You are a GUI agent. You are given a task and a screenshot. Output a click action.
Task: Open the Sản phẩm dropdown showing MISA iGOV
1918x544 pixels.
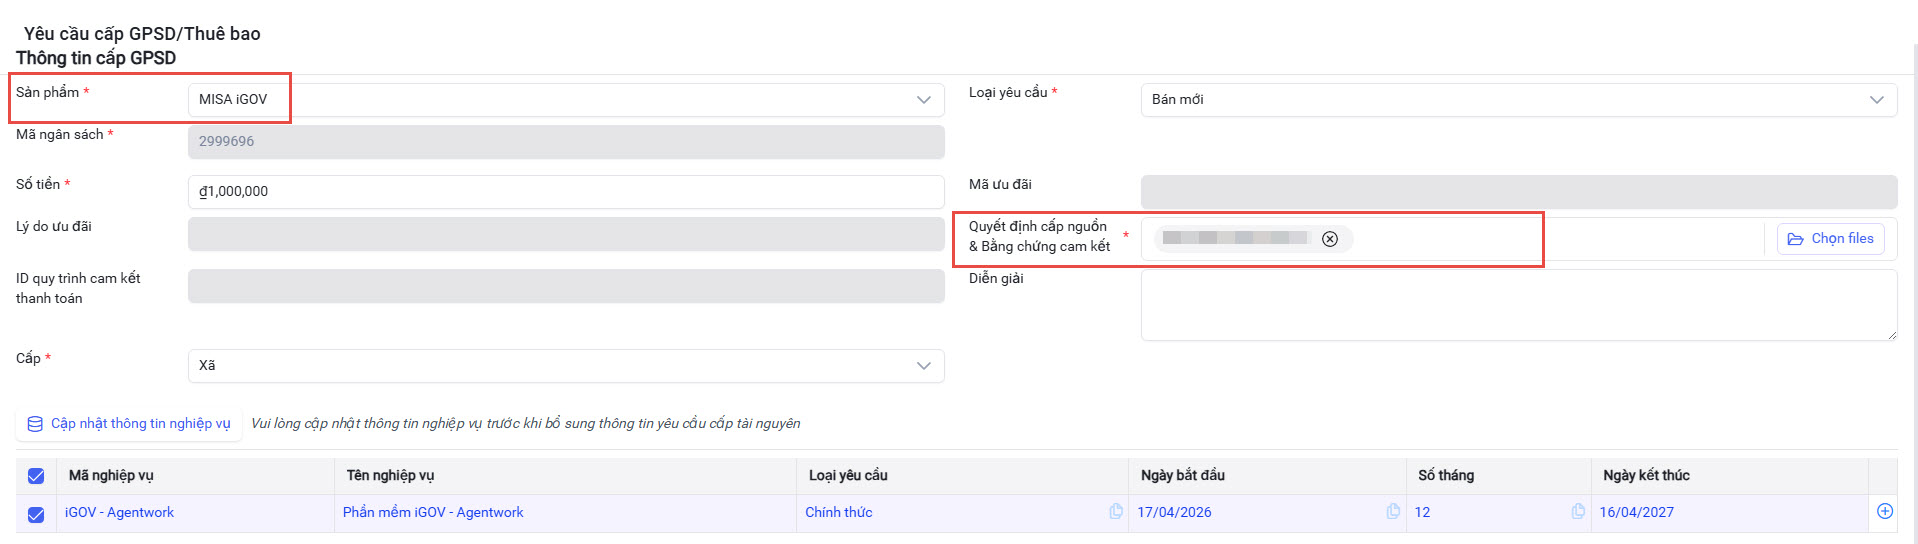point(565,100)
